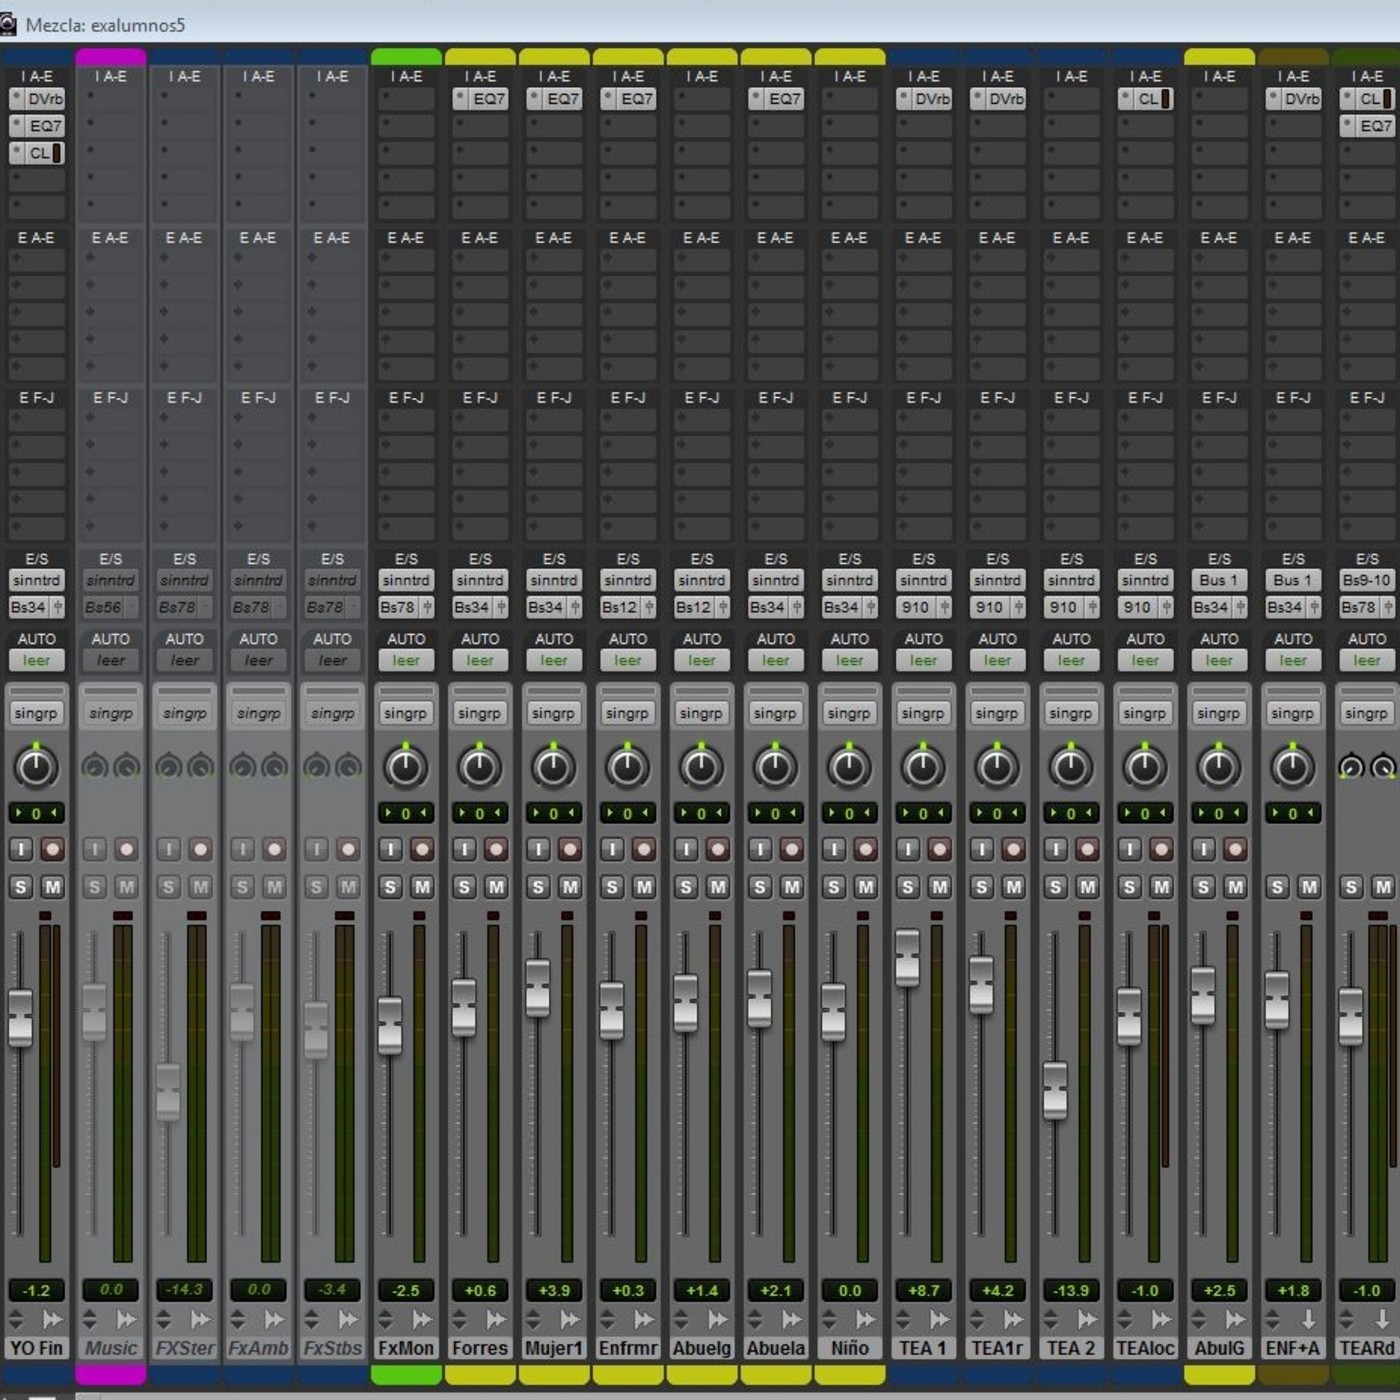Record-arm the Enfrmr track

644,849
